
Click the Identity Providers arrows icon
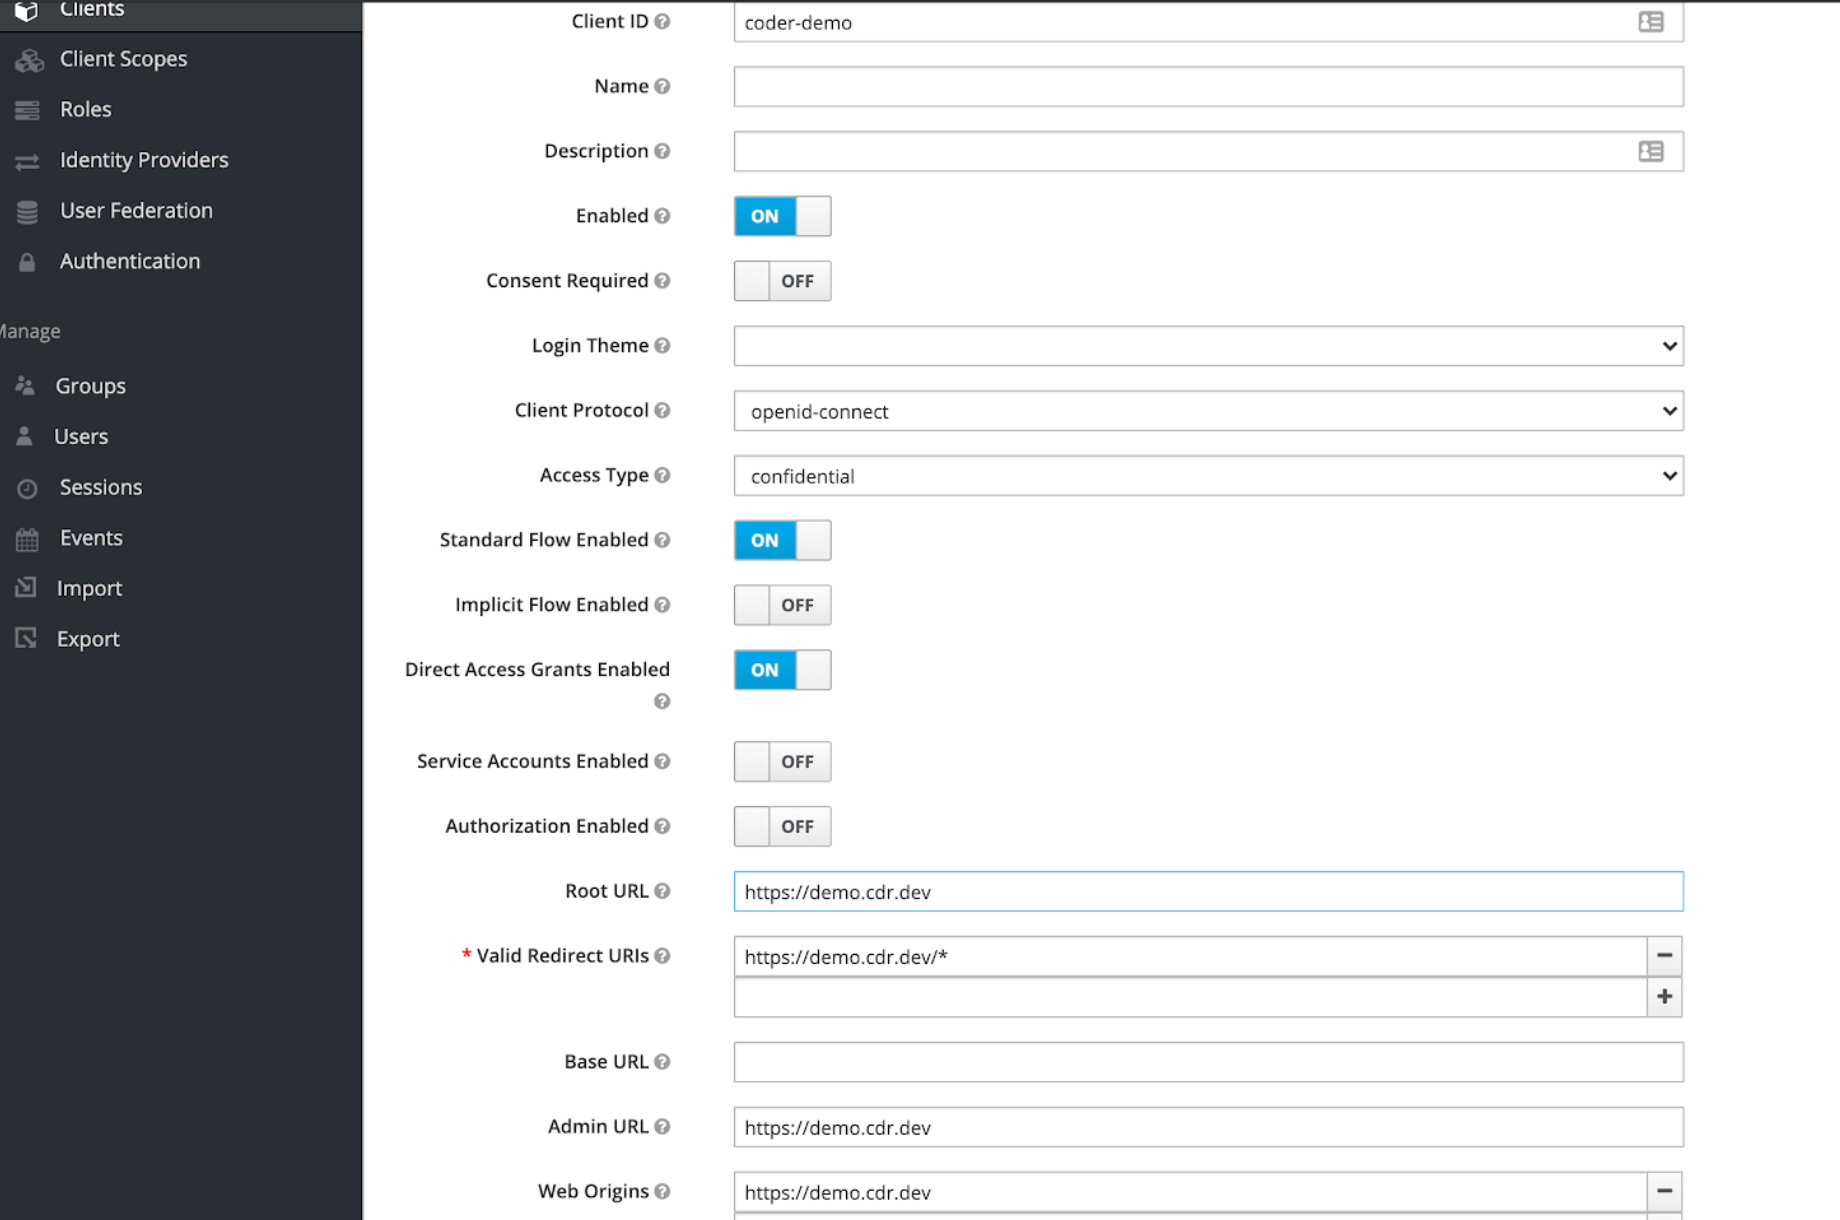tap(27, 160)
